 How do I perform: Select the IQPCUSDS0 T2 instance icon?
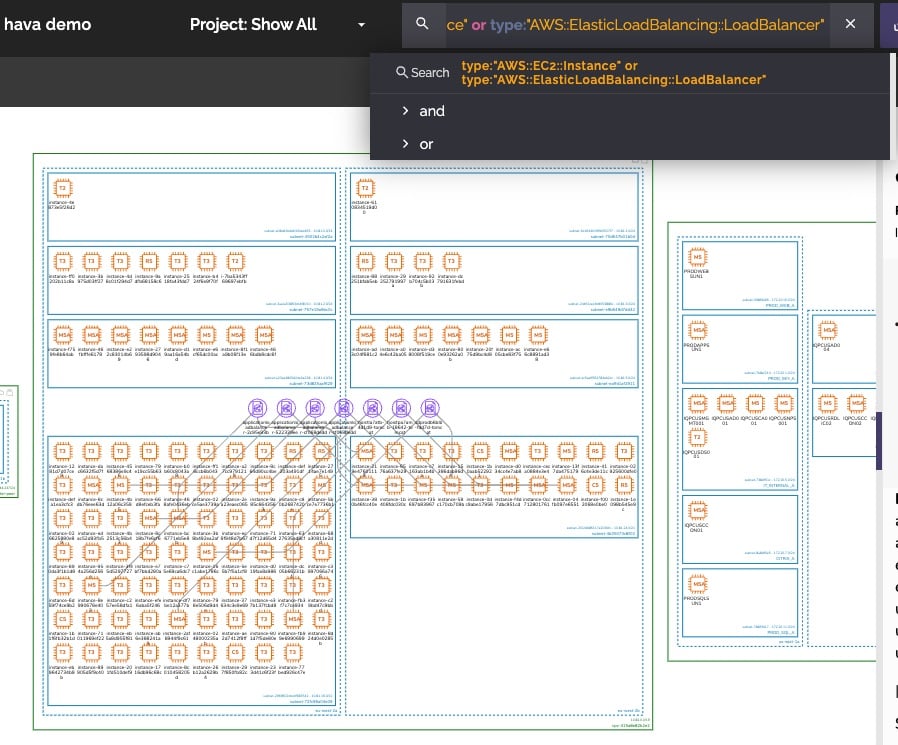(696, 437)
